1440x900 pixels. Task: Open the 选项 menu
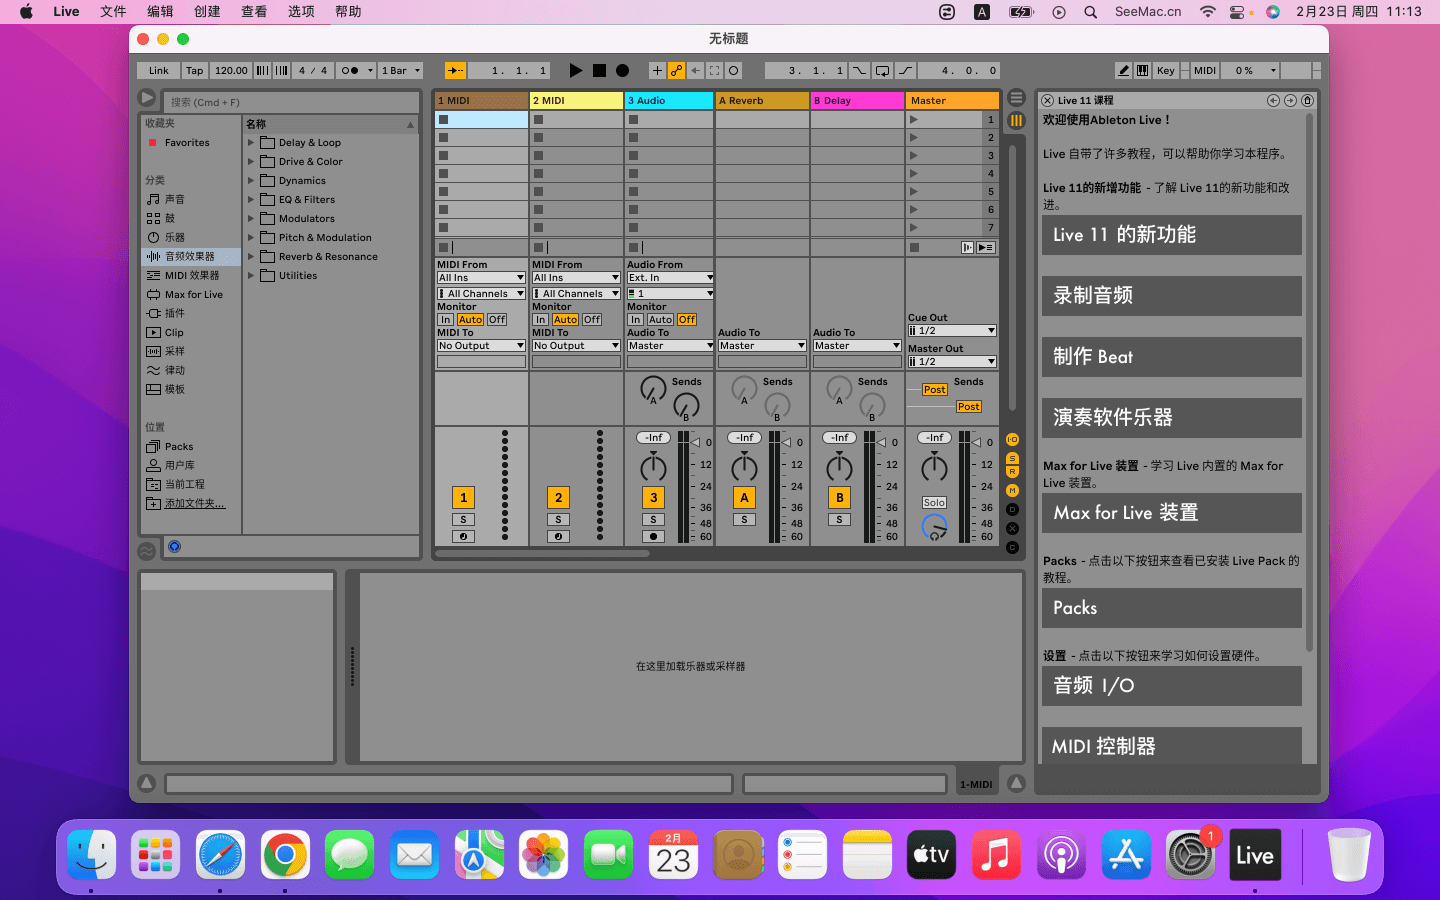pyautogui.click(x=301, y=12)
